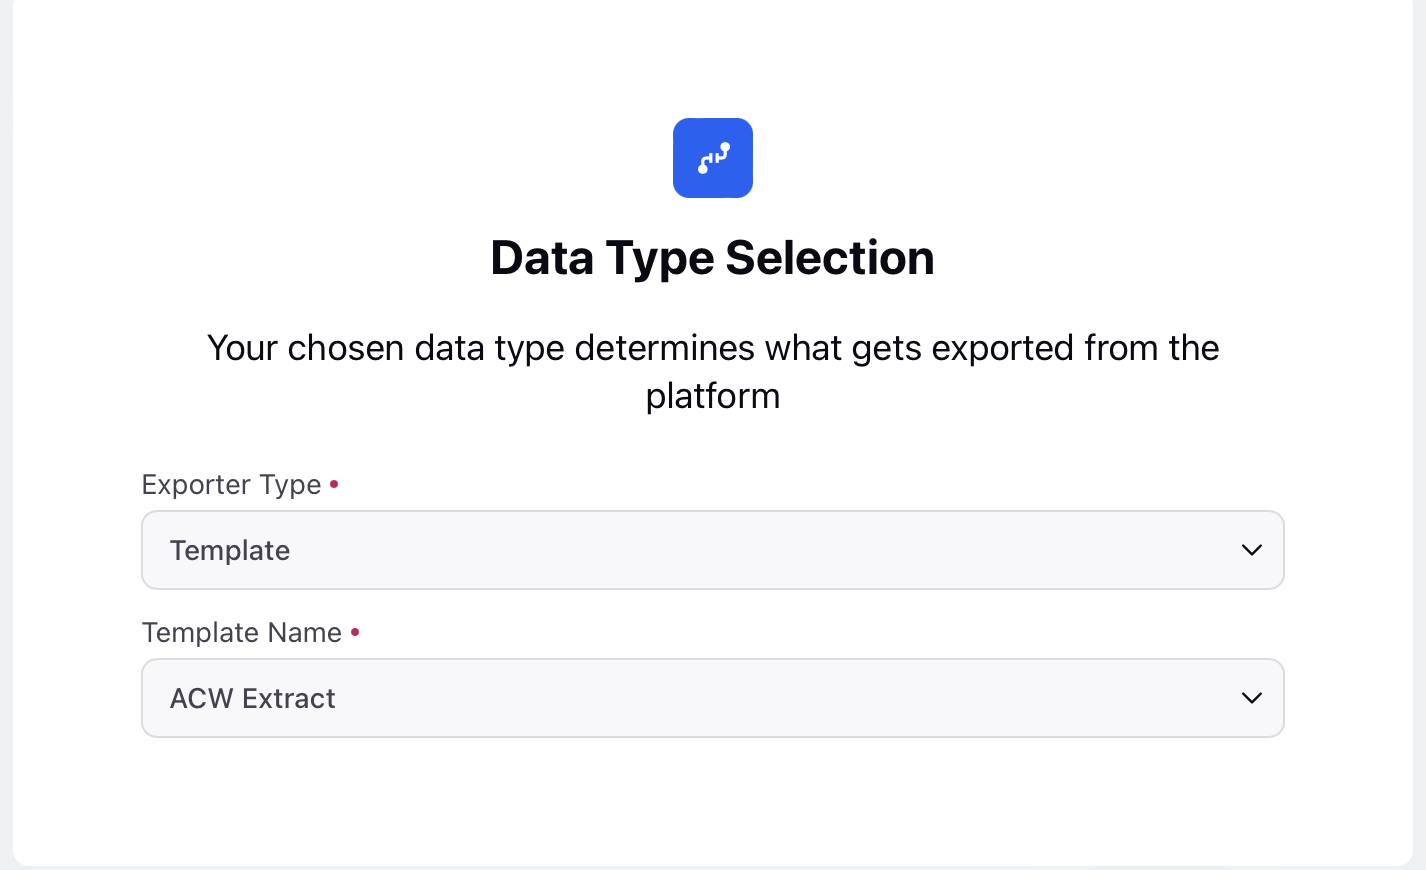Click the word 'Selection' in the heading

coord(830,258)
